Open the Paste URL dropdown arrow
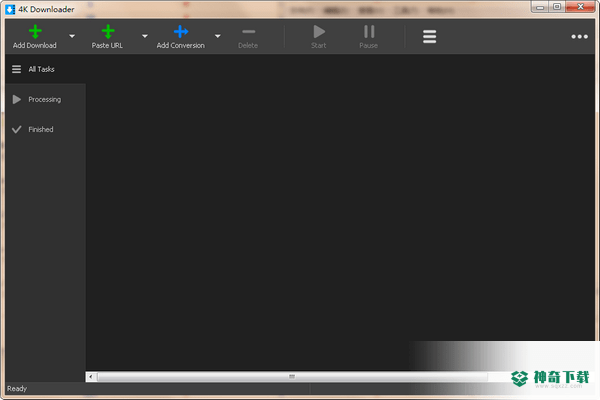600x400 pixels. (145, 36)
